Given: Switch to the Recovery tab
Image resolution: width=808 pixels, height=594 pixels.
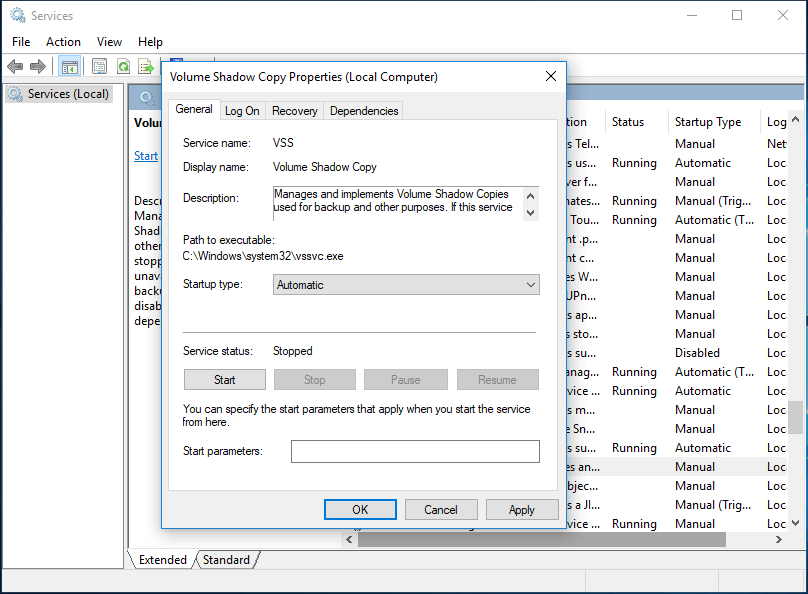Looking at the screenshot, I should [295, 111].
